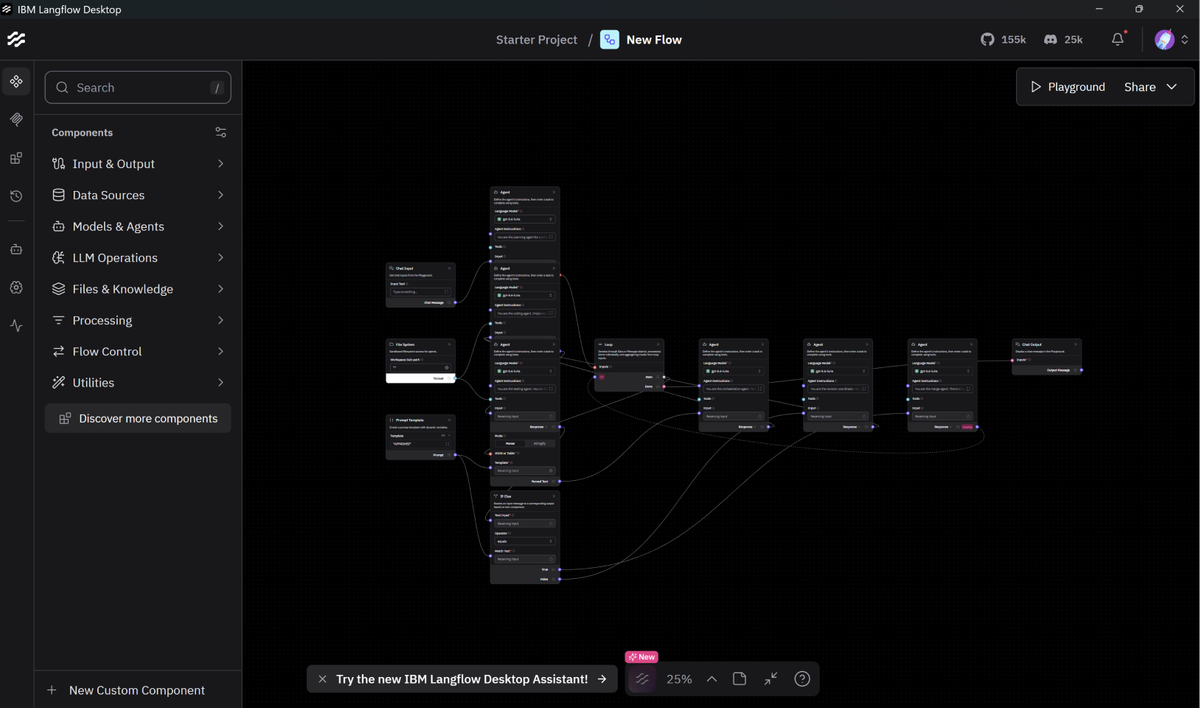Click the Models & Agents robot icon
1200x708 pixels.
tap(59, 226)
